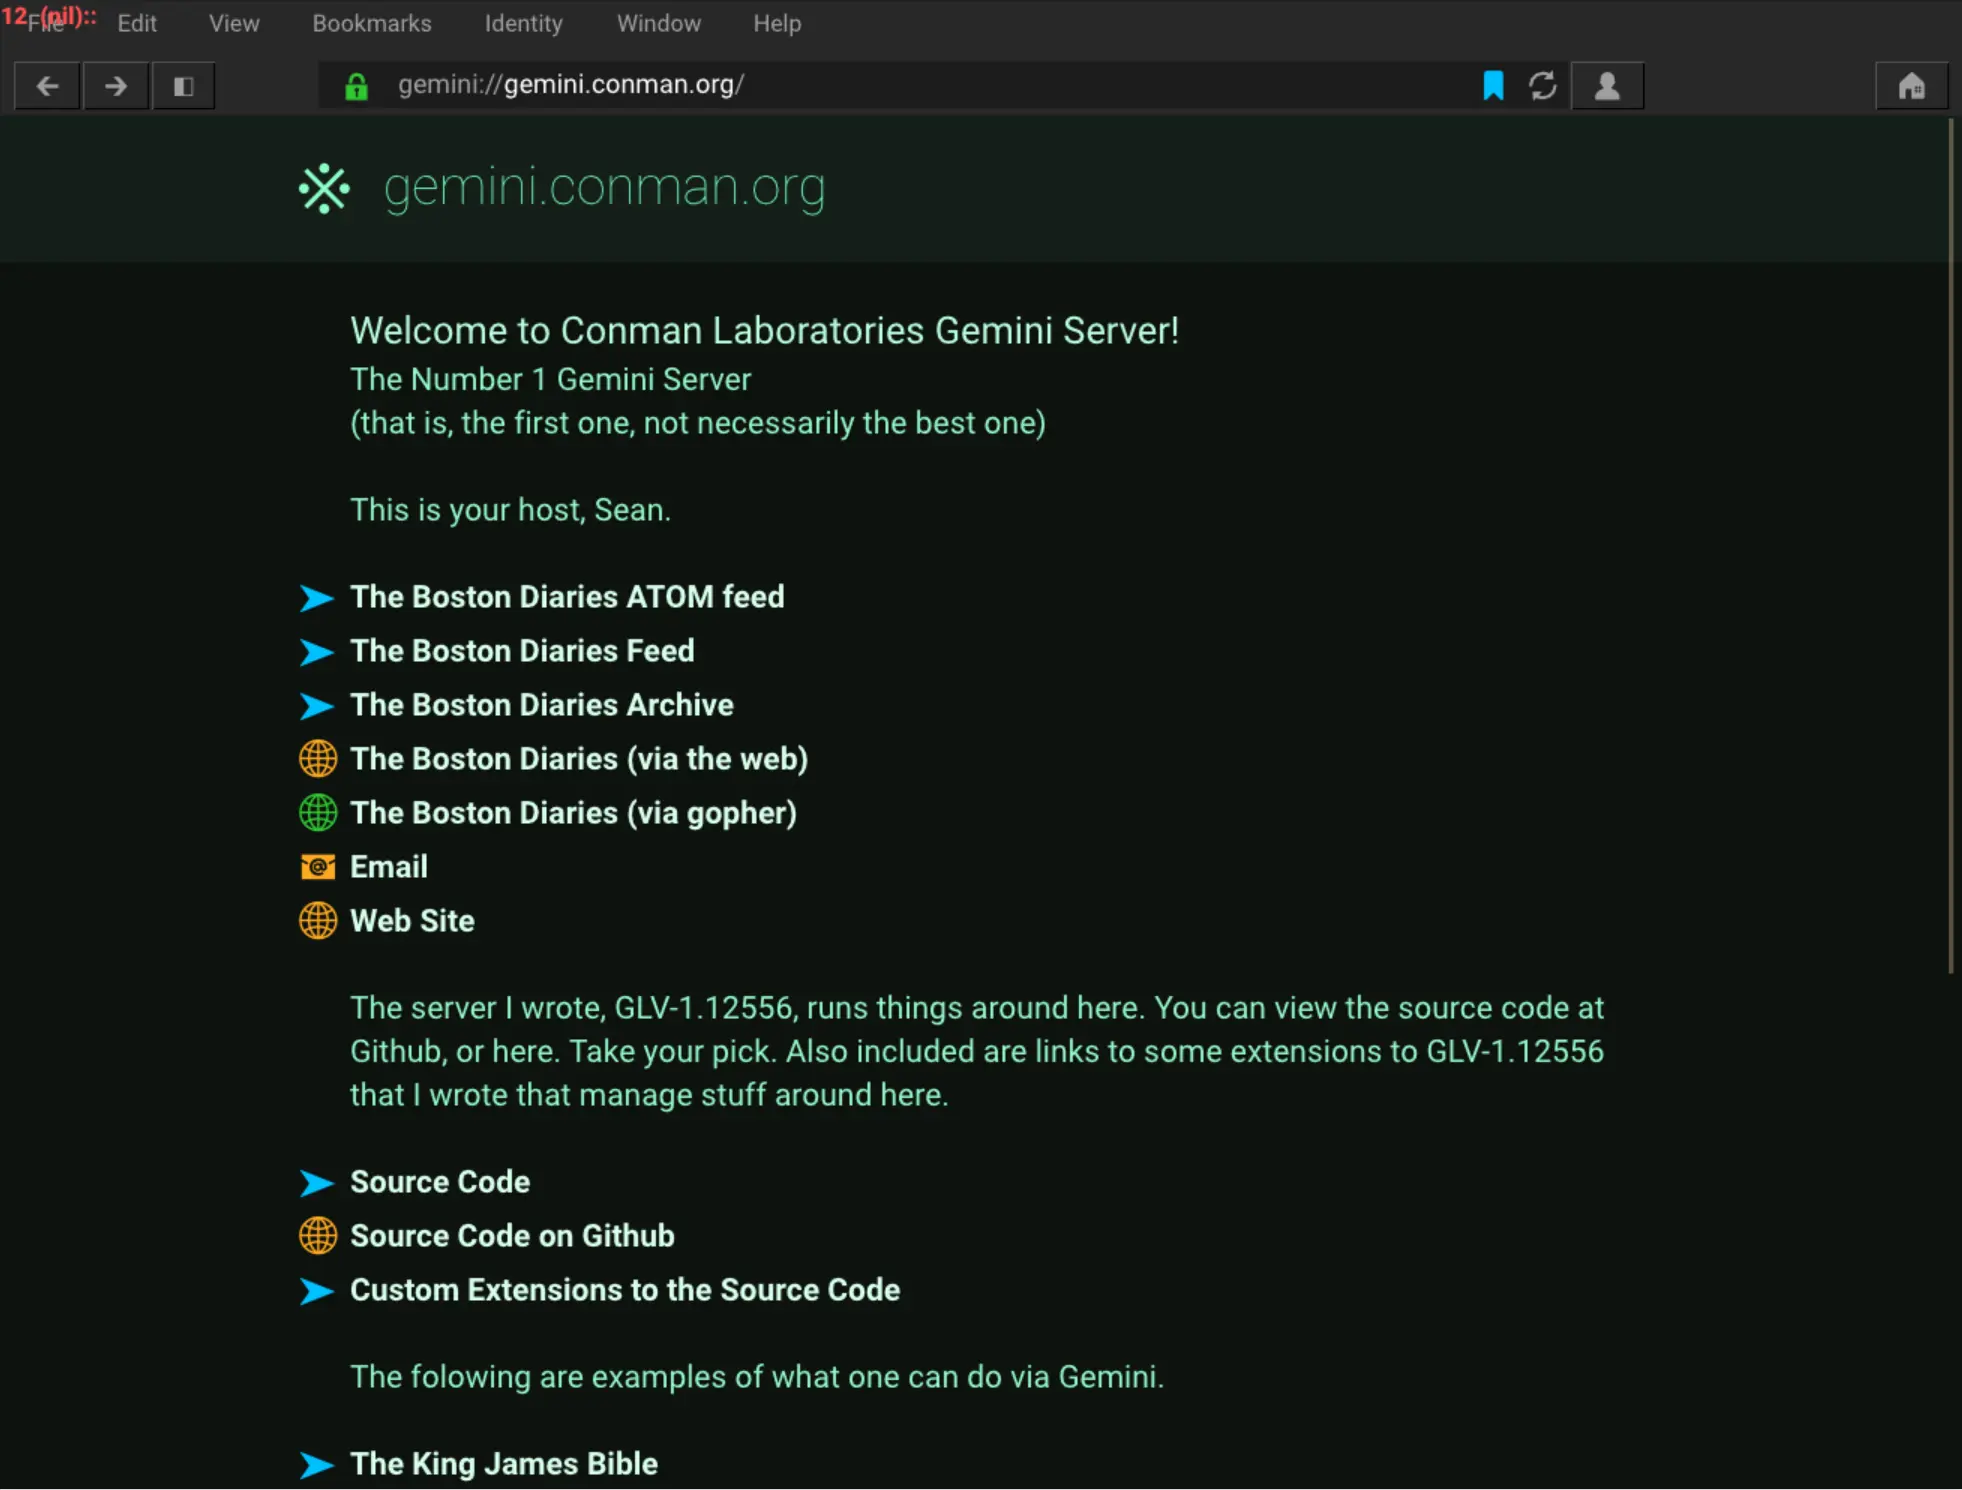
Task: Open the identity profile icon next to reload
Action: pos(1608,86)
